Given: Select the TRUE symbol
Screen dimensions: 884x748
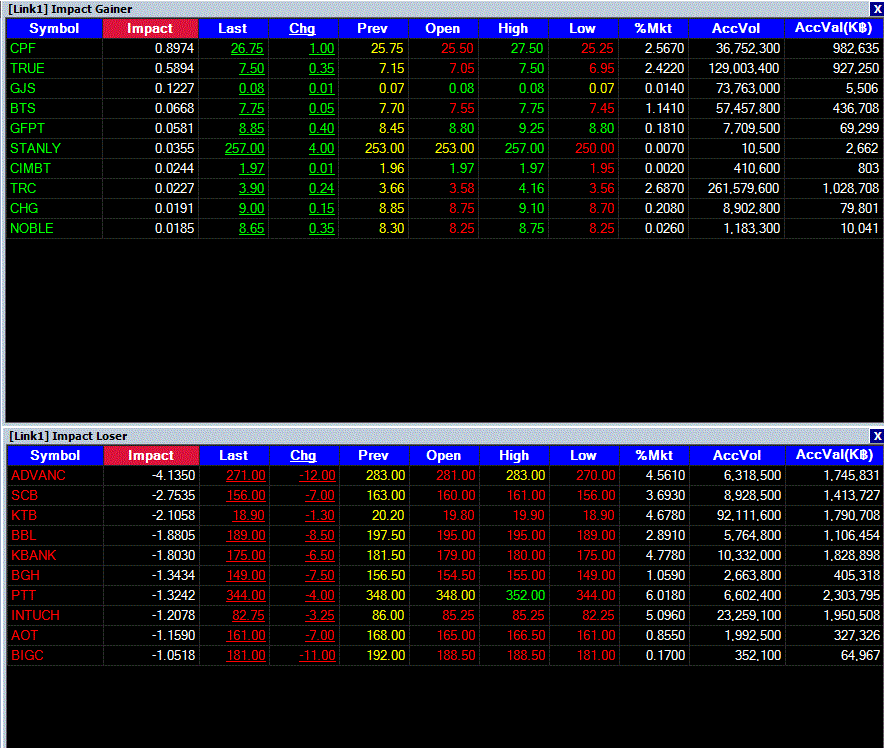Looking at the screenshot, I should coord(27,69).
